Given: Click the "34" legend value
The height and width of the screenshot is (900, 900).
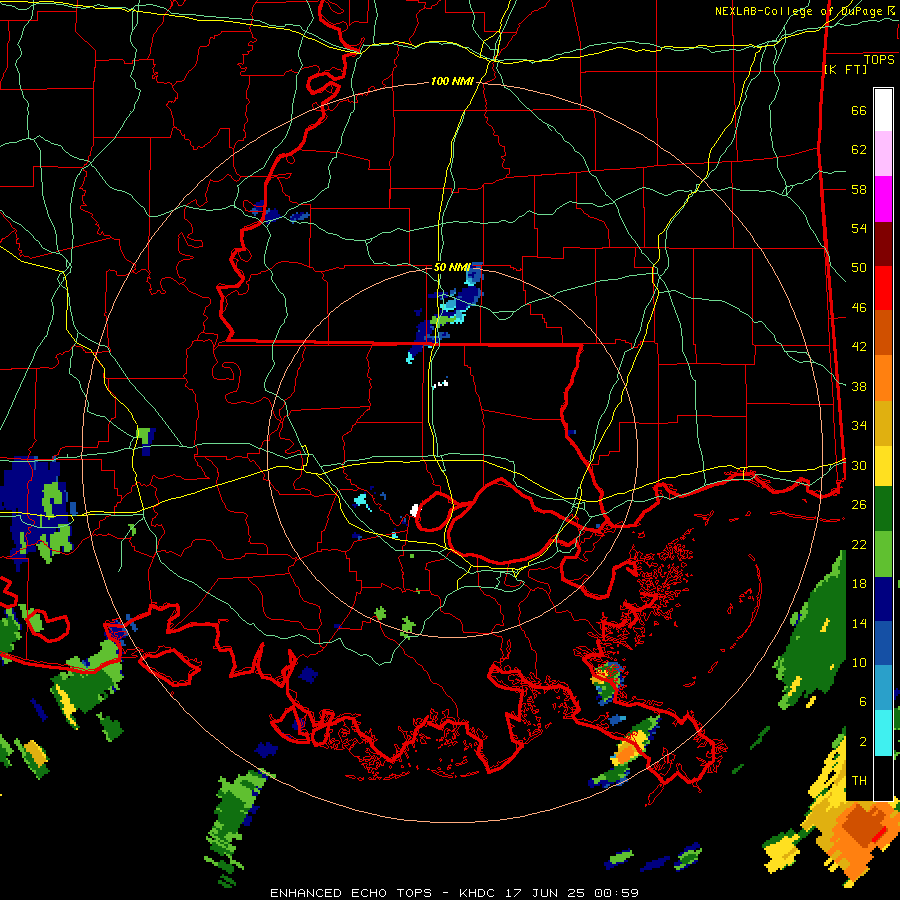Looking at the screenshot, I should pos(859,426).
